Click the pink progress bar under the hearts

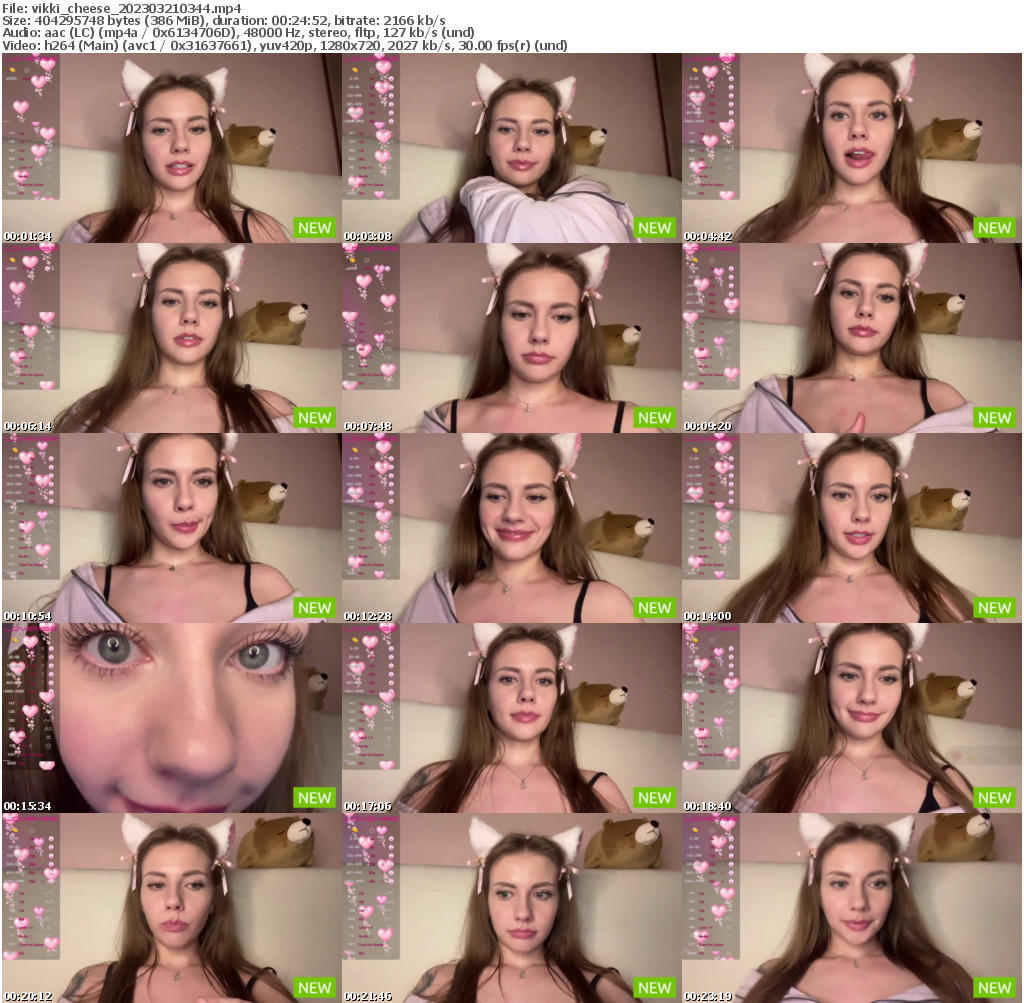8,122
